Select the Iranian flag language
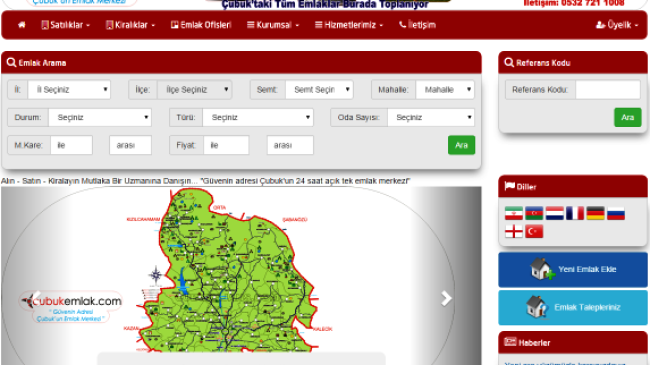The image size is (650, 365). point(514,213)
